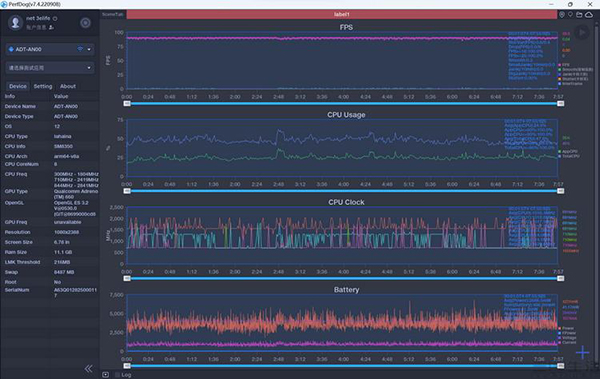
Task: Switch to the Setting tab
Action: 43,86
